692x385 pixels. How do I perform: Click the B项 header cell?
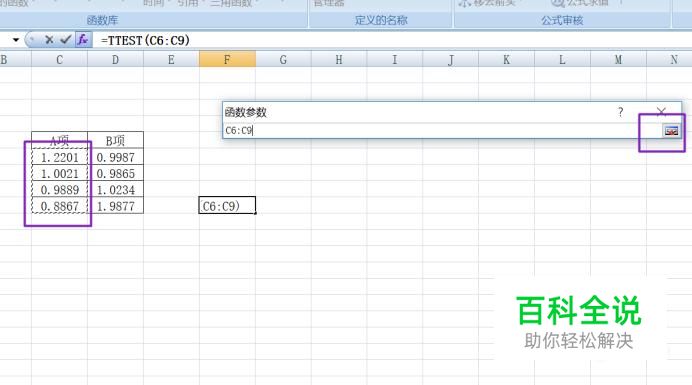[116, 140]
